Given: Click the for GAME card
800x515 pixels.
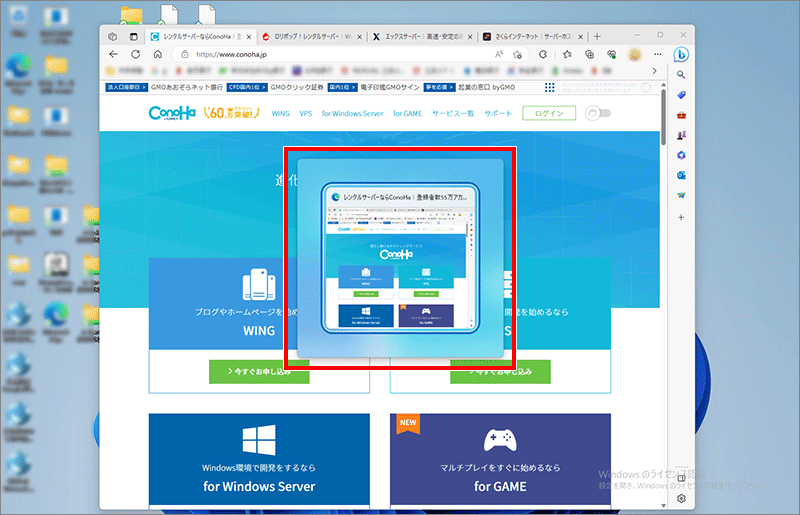Looking at the screenshot, I should tap(501, 459).
